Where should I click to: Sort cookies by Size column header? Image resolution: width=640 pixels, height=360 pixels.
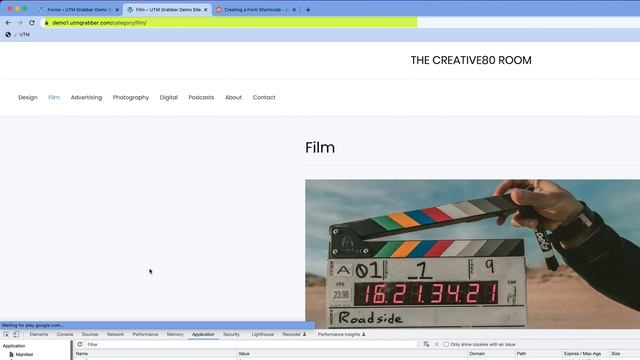coord(616,353)
